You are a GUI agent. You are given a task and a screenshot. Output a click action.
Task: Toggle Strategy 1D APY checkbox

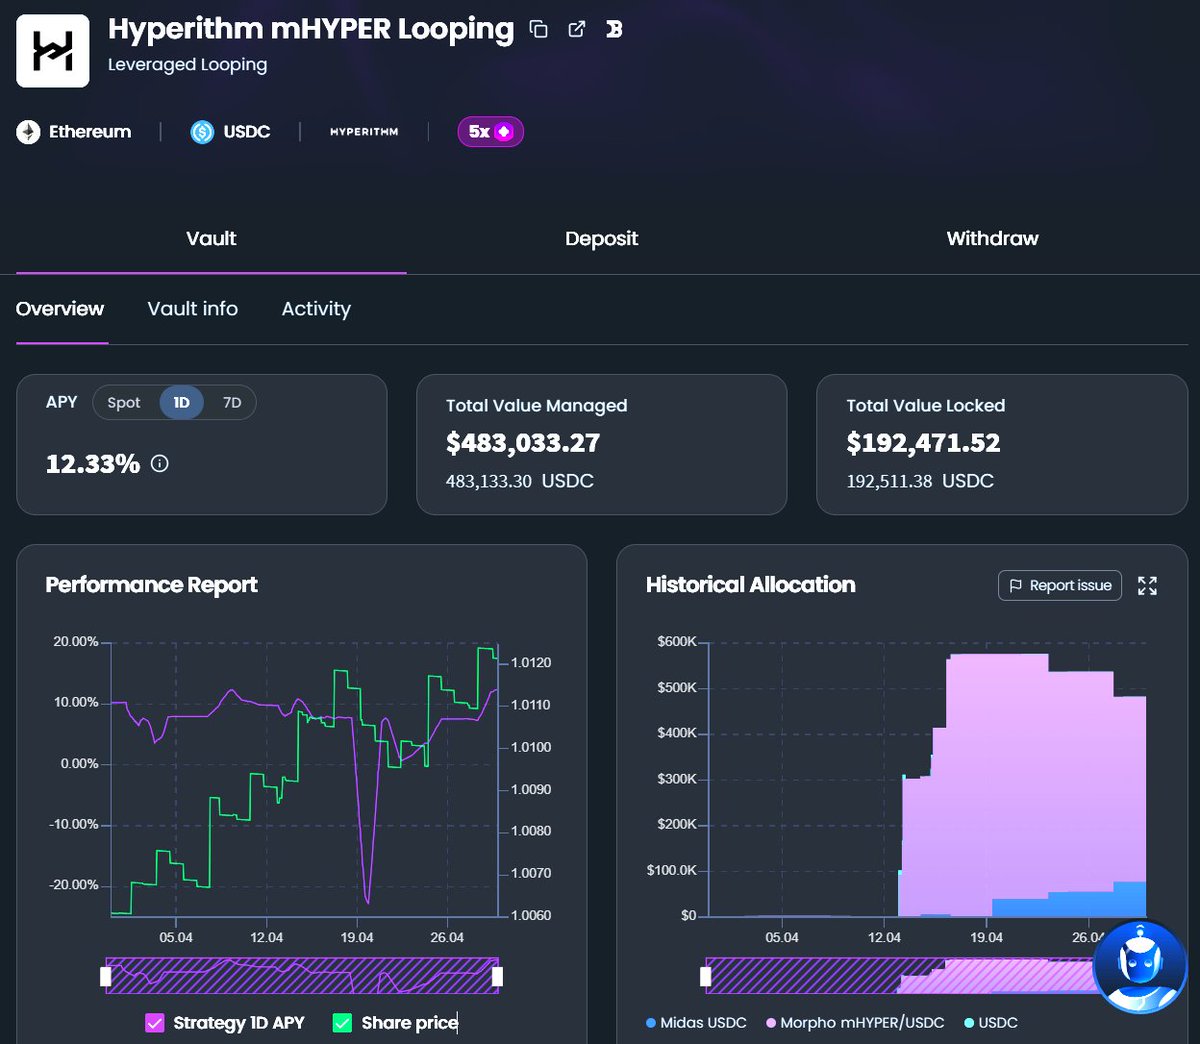155,1023
